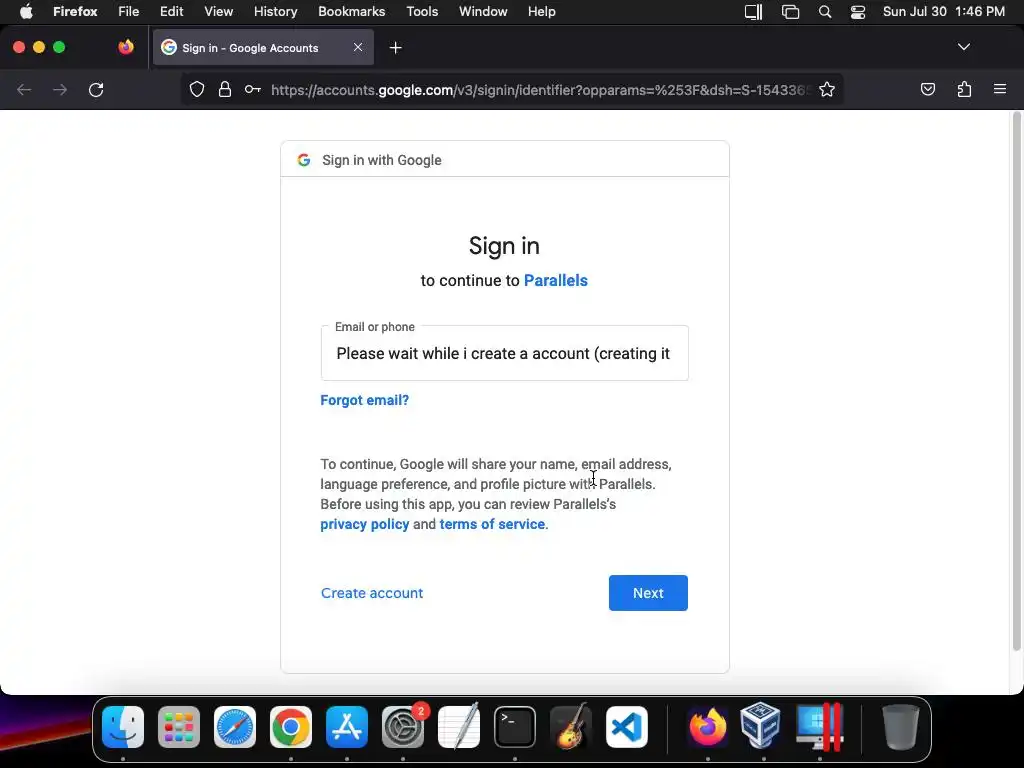Open Parallels Desktop from the Dock
This screenshot has height=768, width=1024.
click(x=819, y=727)
